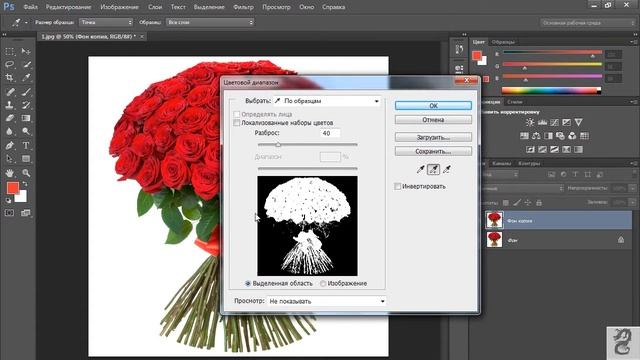Open the Выбрать dropdown (По образцам)
640x360 pixels.
327,101
